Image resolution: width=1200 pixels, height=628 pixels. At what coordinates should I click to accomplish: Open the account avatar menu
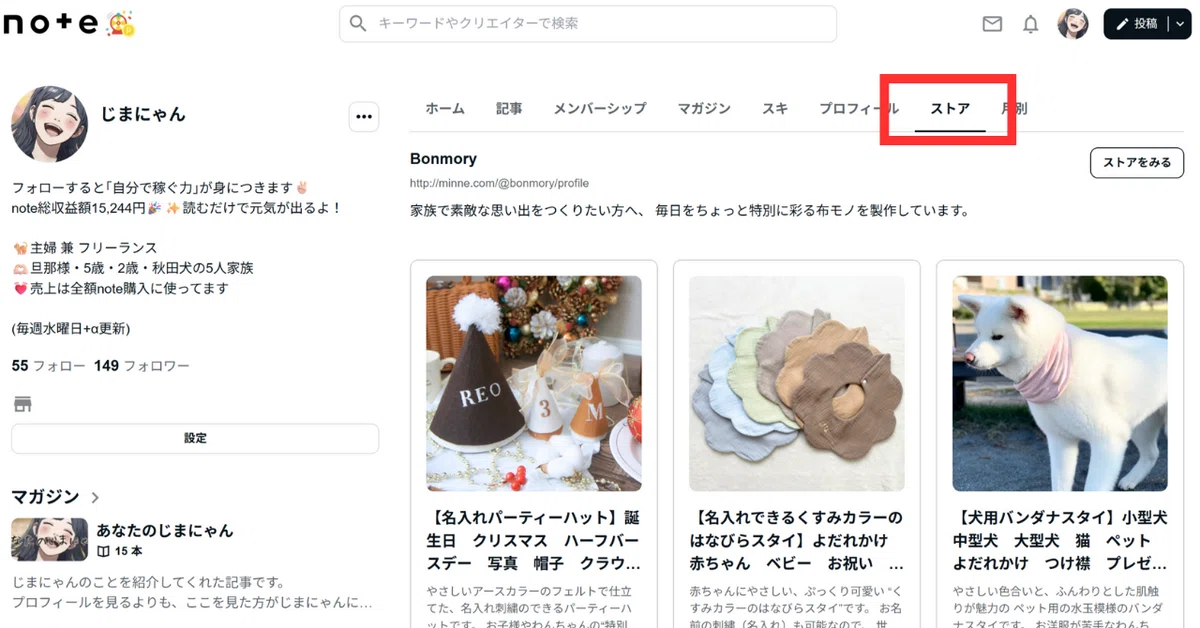1073,24
